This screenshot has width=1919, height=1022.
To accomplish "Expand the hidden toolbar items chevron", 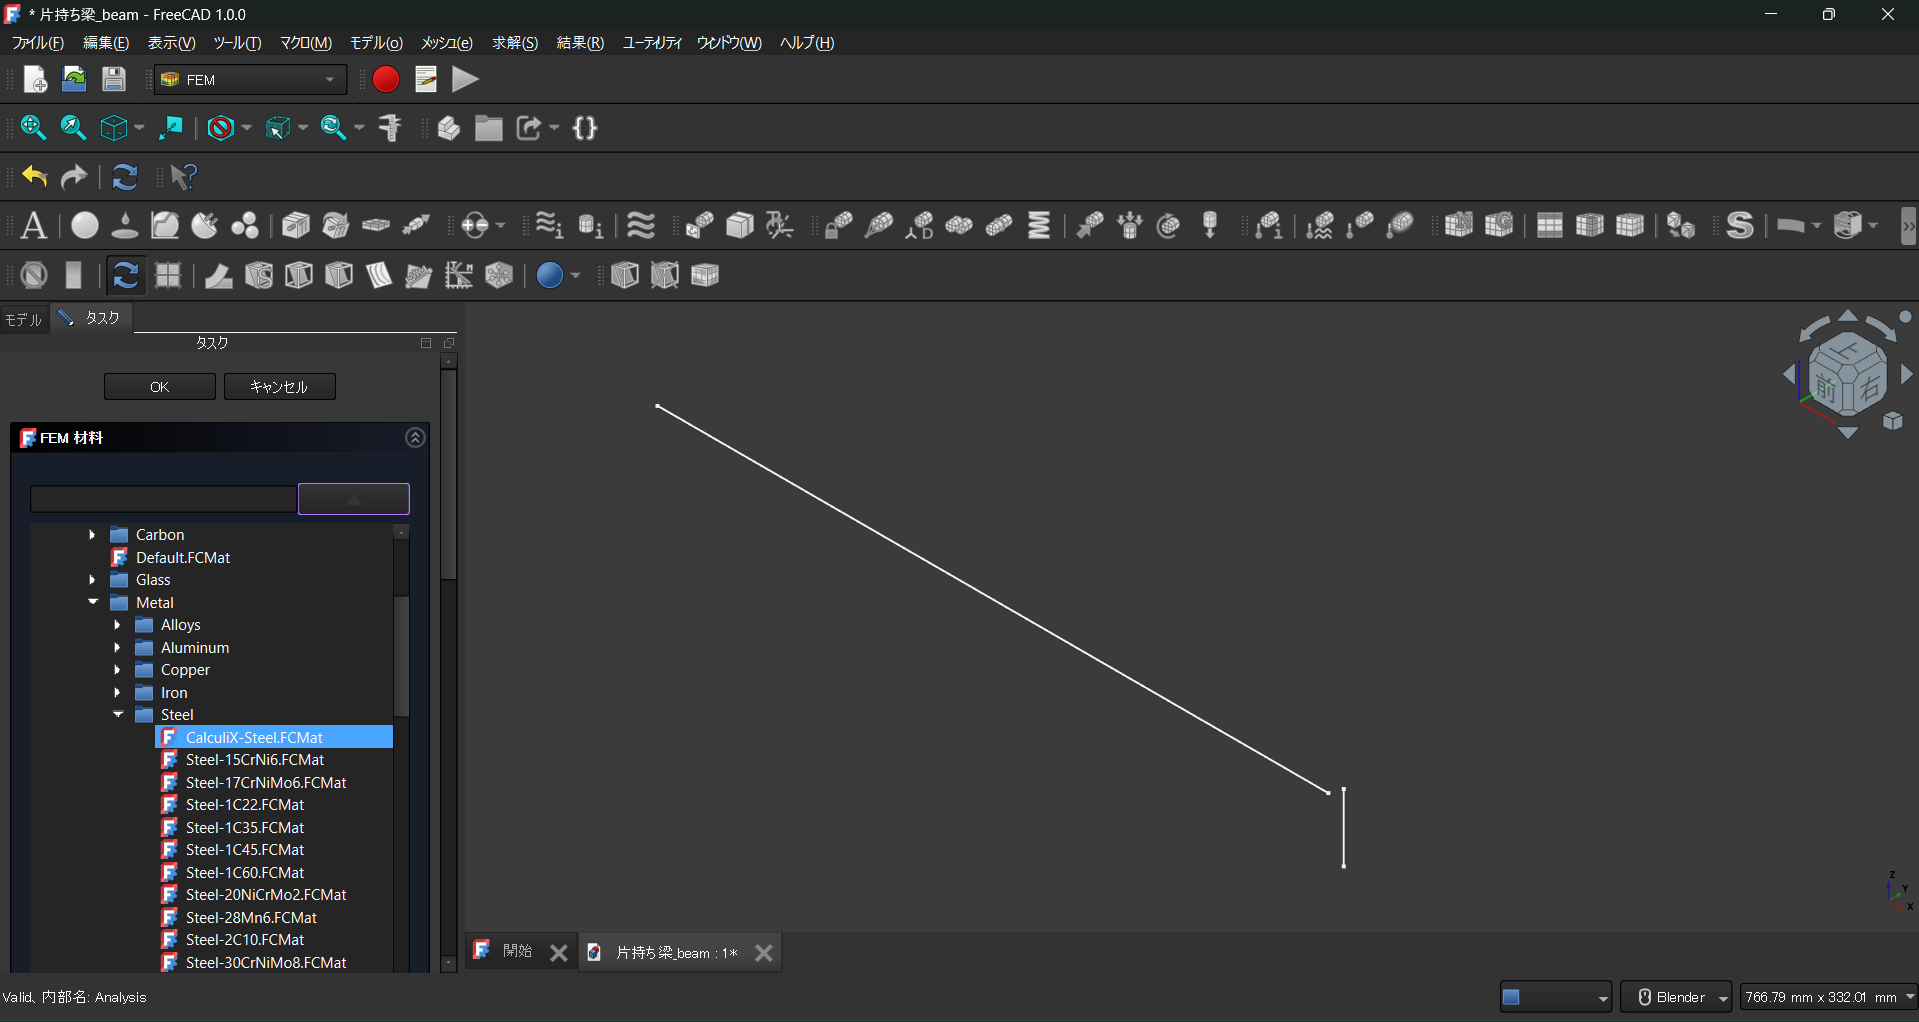I will pos(1909,226).
